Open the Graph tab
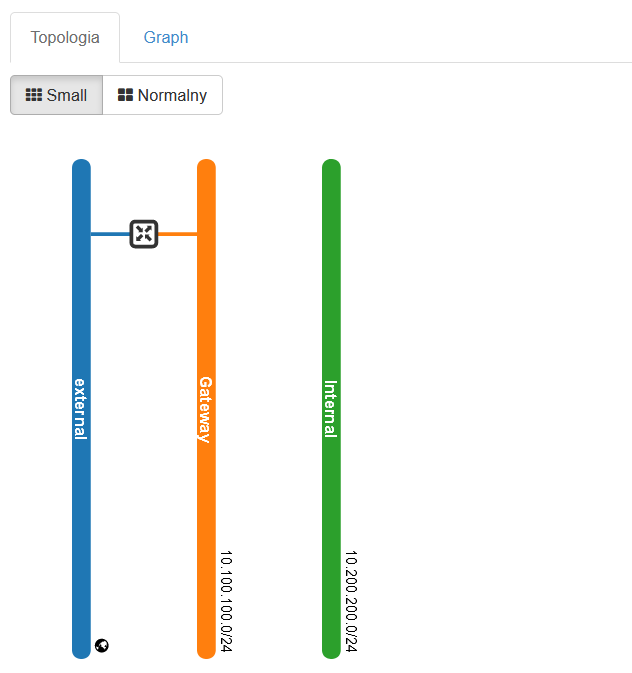The width and height of the screenshot is (632, 673). pos(166,38)
